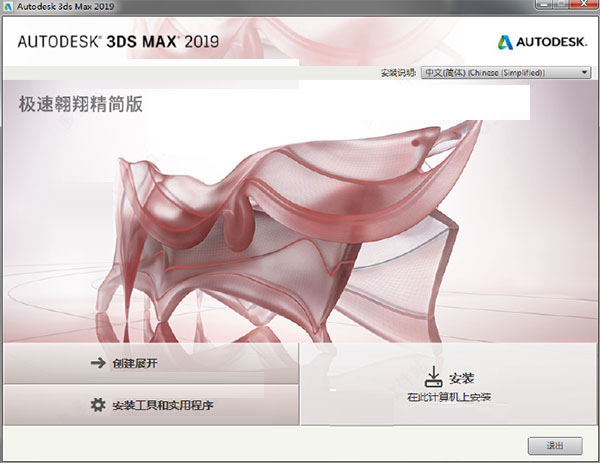Screen dimensions: 600x463
Task: Select the 创建展开 option
Action: pos(151,363)
